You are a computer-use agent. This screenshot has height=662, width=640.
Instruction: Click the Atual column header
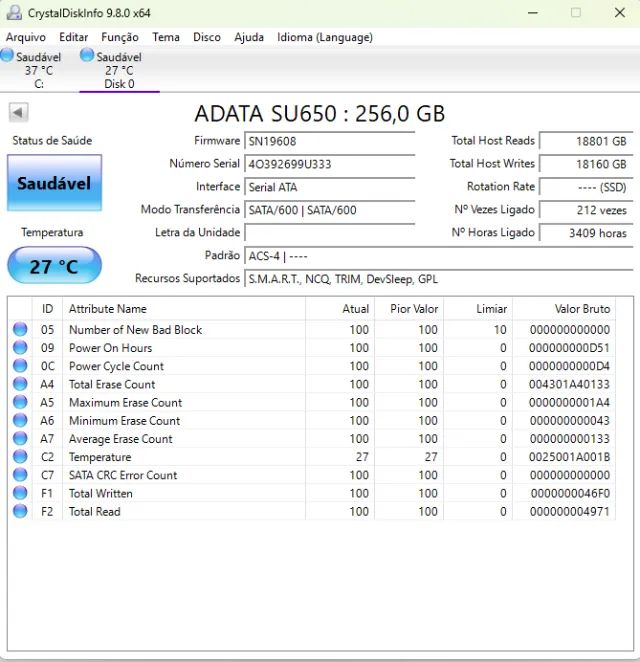click(x=340, y=309)
